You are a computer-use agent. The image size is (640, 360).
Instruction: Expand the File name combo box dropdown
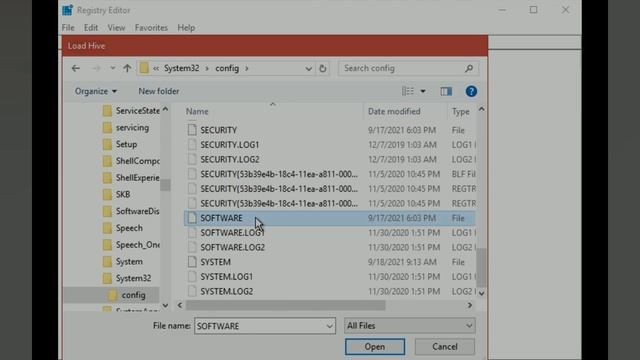[x=329, y=326]
